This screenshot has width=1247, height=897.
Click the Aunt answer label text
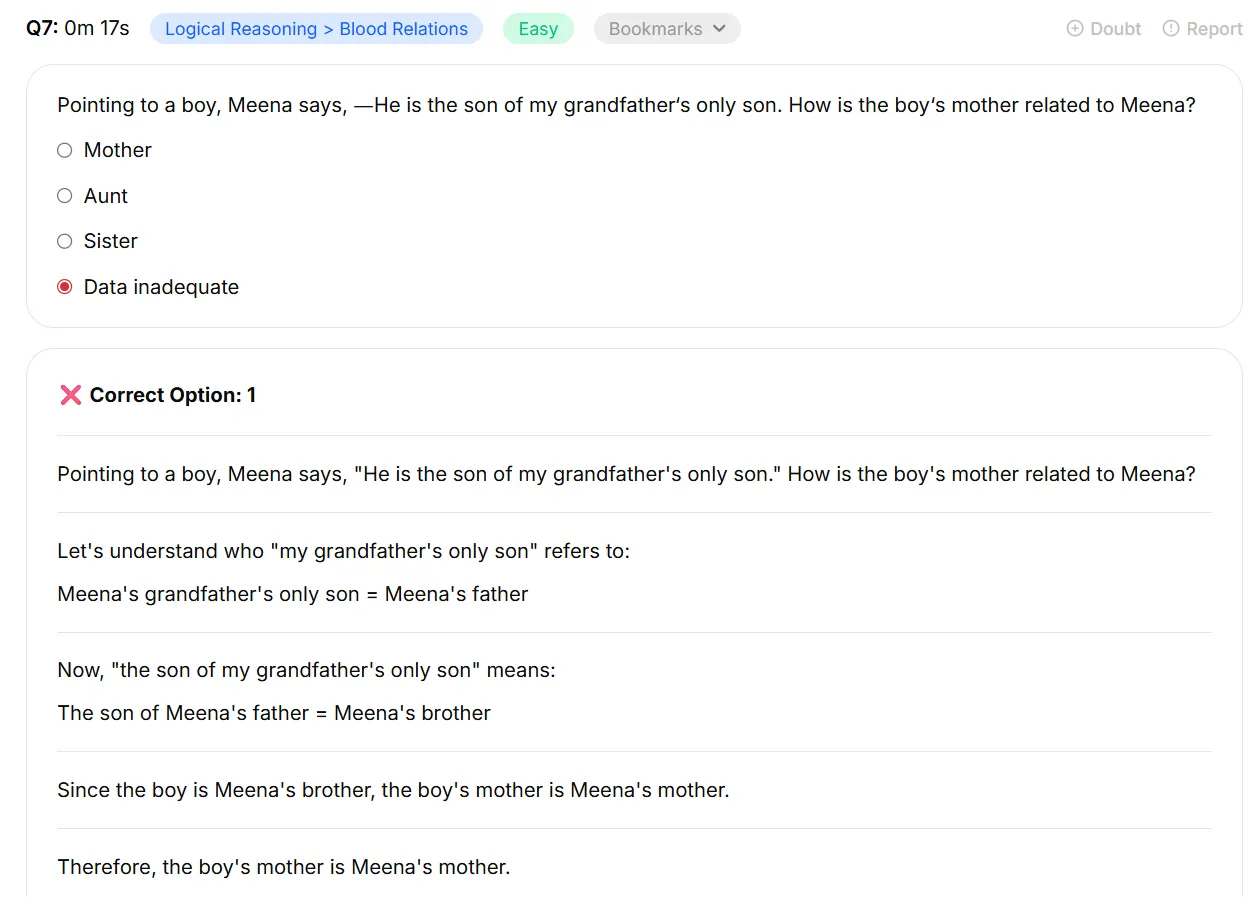pos(106,196)
